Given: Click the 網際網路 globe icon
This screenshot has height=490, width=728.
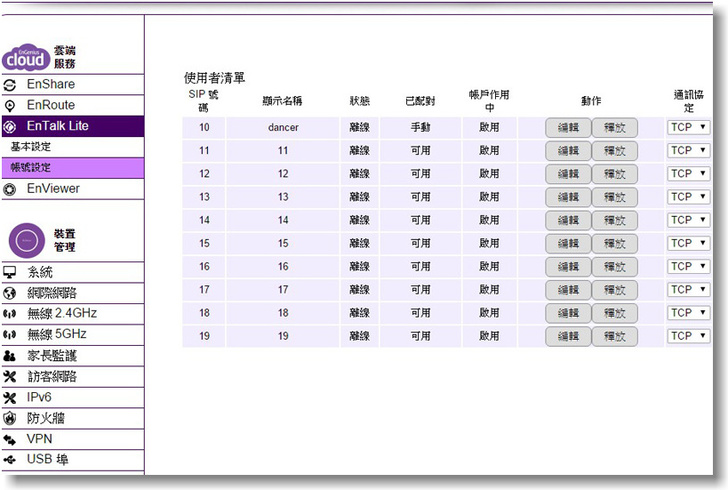Looking at the screenshot, I should [10, 293].
